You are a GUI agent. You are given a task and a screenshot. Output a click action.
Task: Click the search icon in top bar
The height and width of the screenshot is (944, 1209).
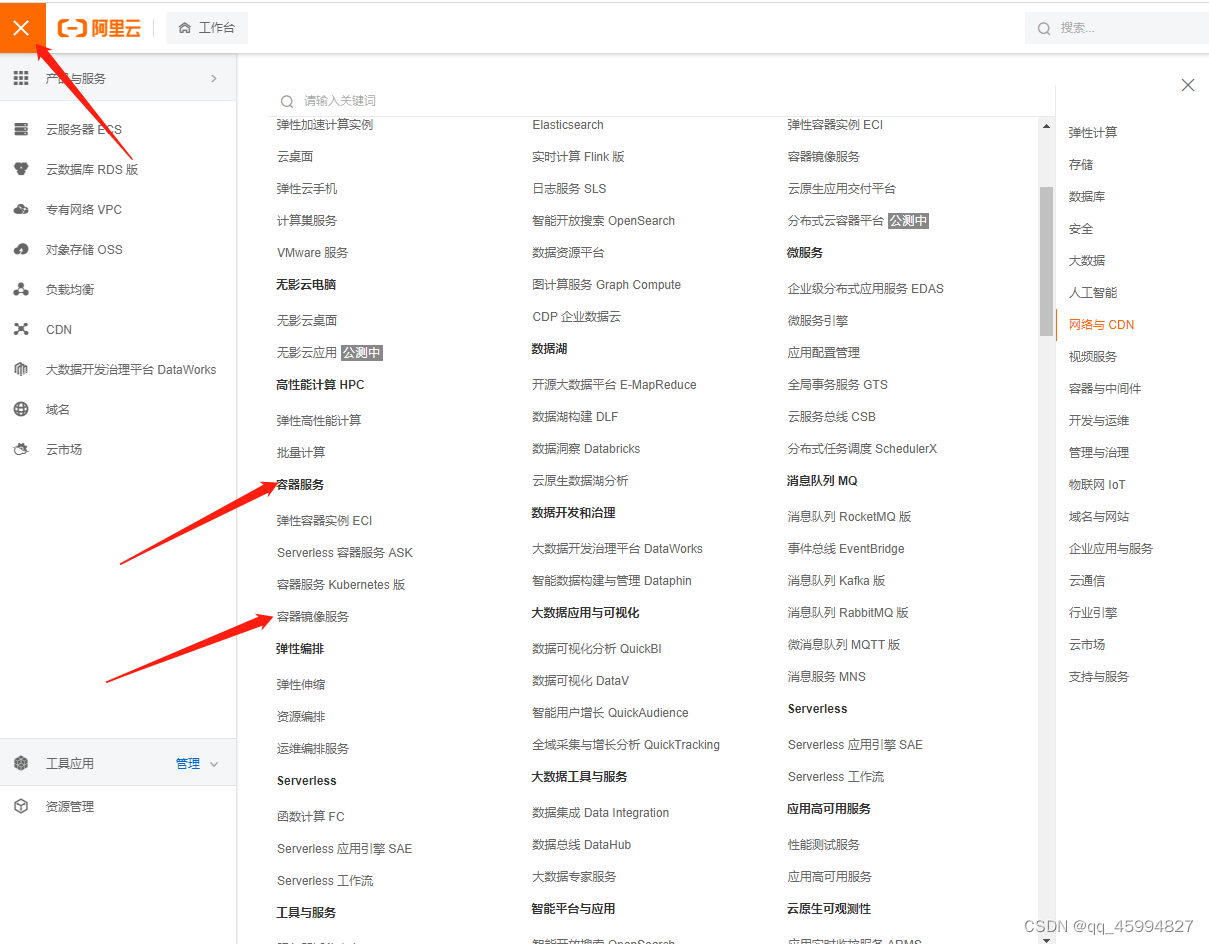pos(1044,29)
